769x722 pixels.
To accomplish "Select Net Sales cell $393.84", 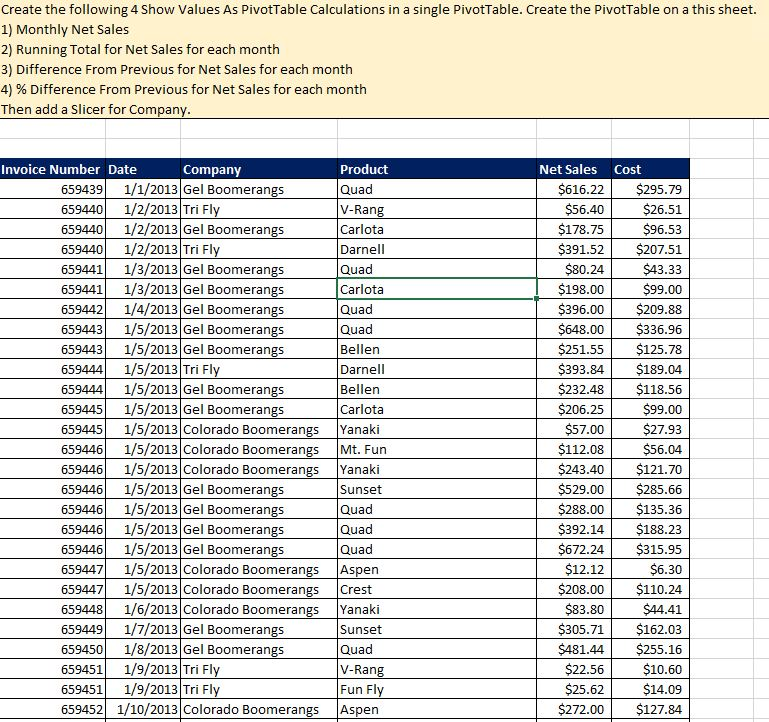I will (x=574, y=369).
